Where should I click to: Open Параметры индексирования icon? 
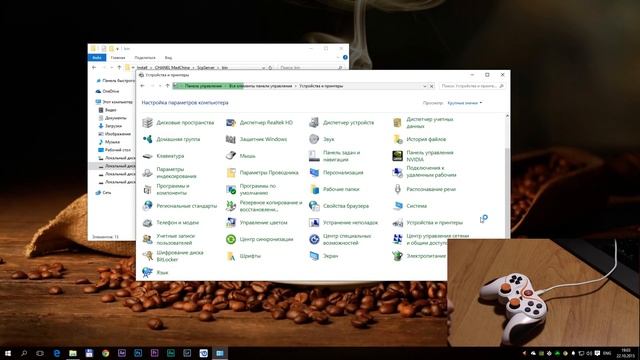[147, 173]
